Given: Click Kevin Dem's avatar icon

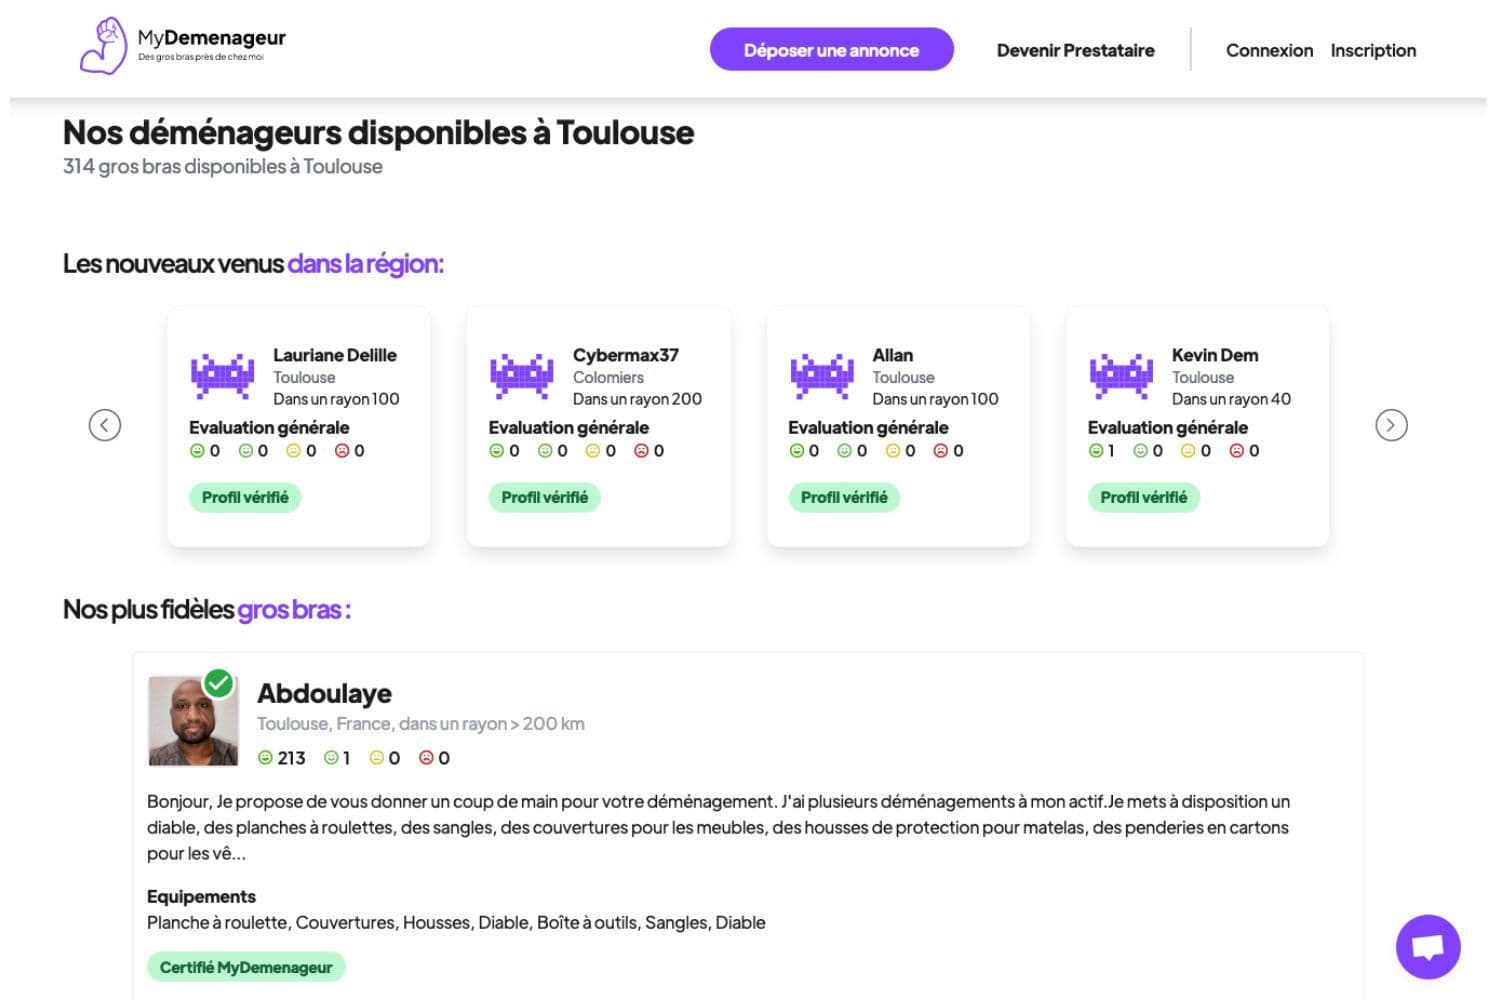Looking at the screenshot, I should [1121, 376].
